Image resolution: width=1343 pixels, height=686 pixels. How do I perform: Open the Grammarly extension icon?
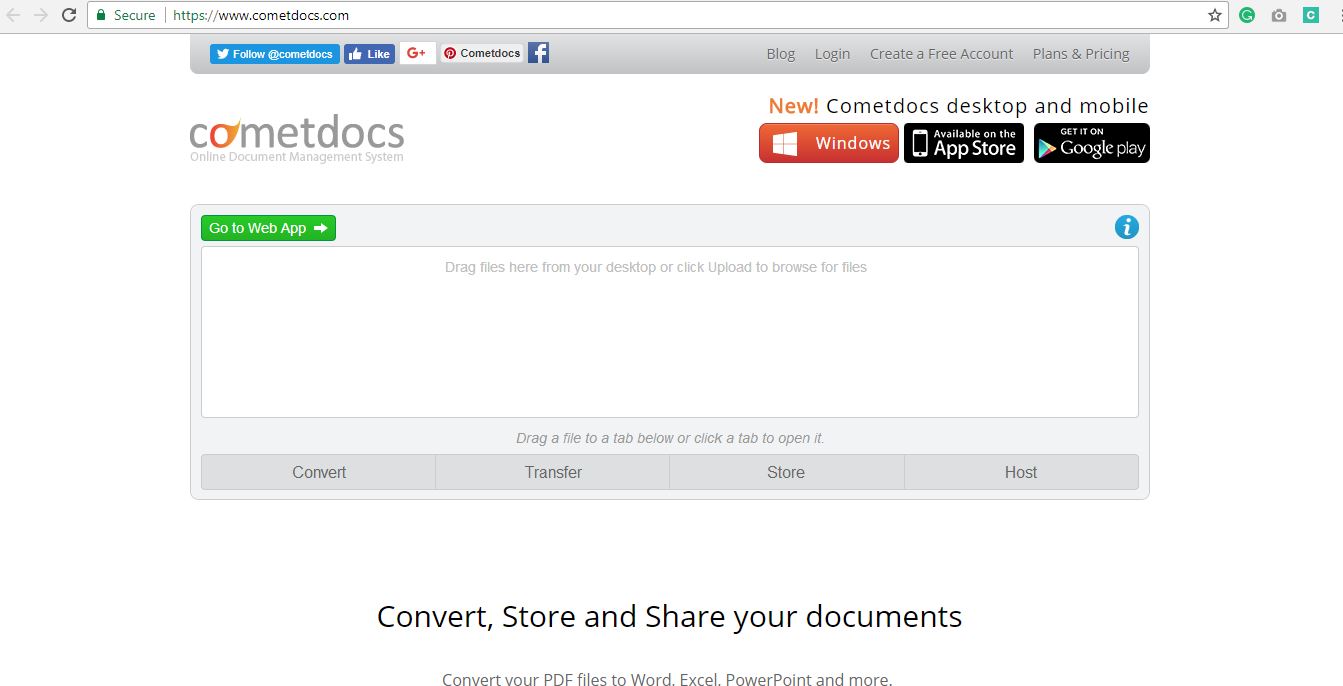click(x=1247, y=15)
